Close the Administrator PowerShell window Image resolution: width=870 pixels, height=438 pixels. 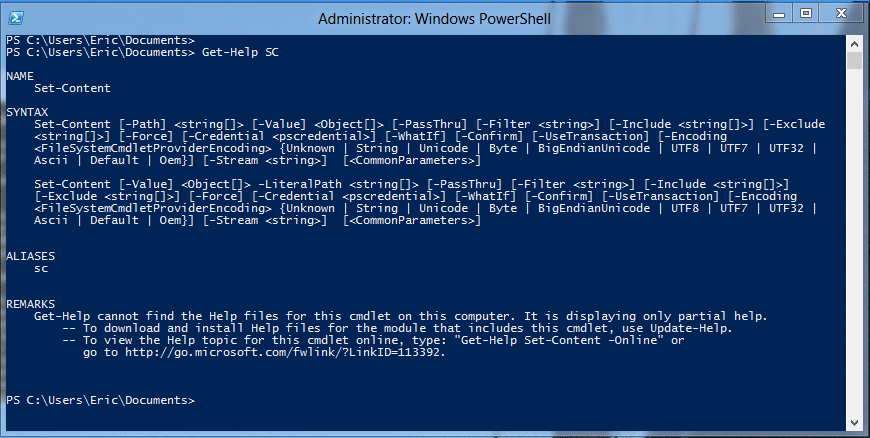point(842,13)
